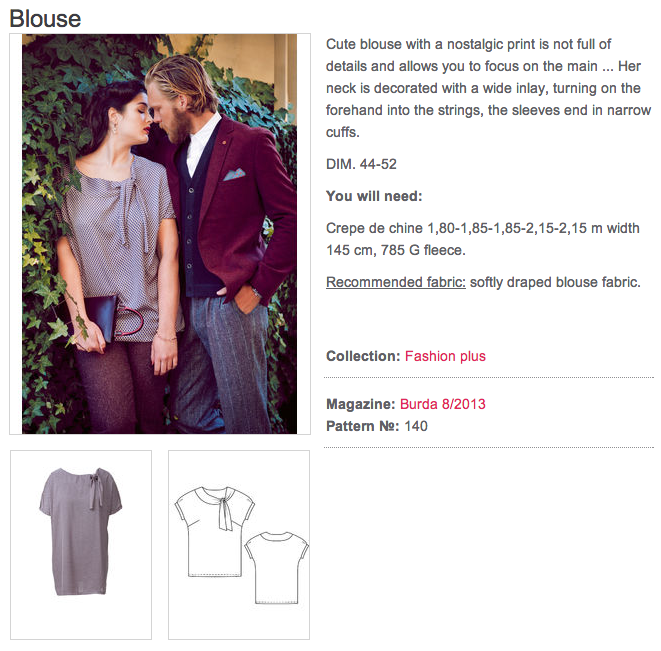Click the Magazine label

pyautogui.click(x=361, y=405)
